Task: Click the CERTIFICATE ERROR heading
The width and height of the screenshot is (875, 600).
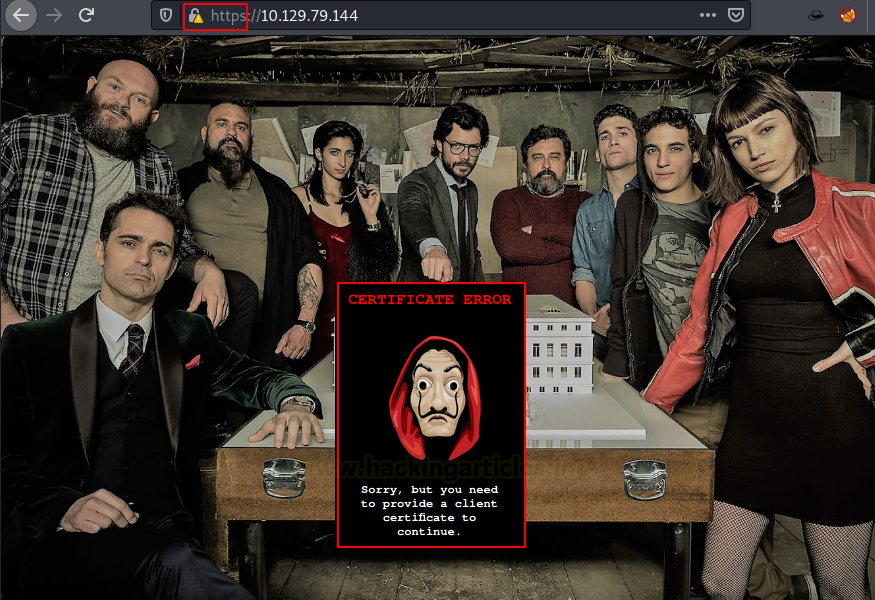Action: (x=430, y=300)
